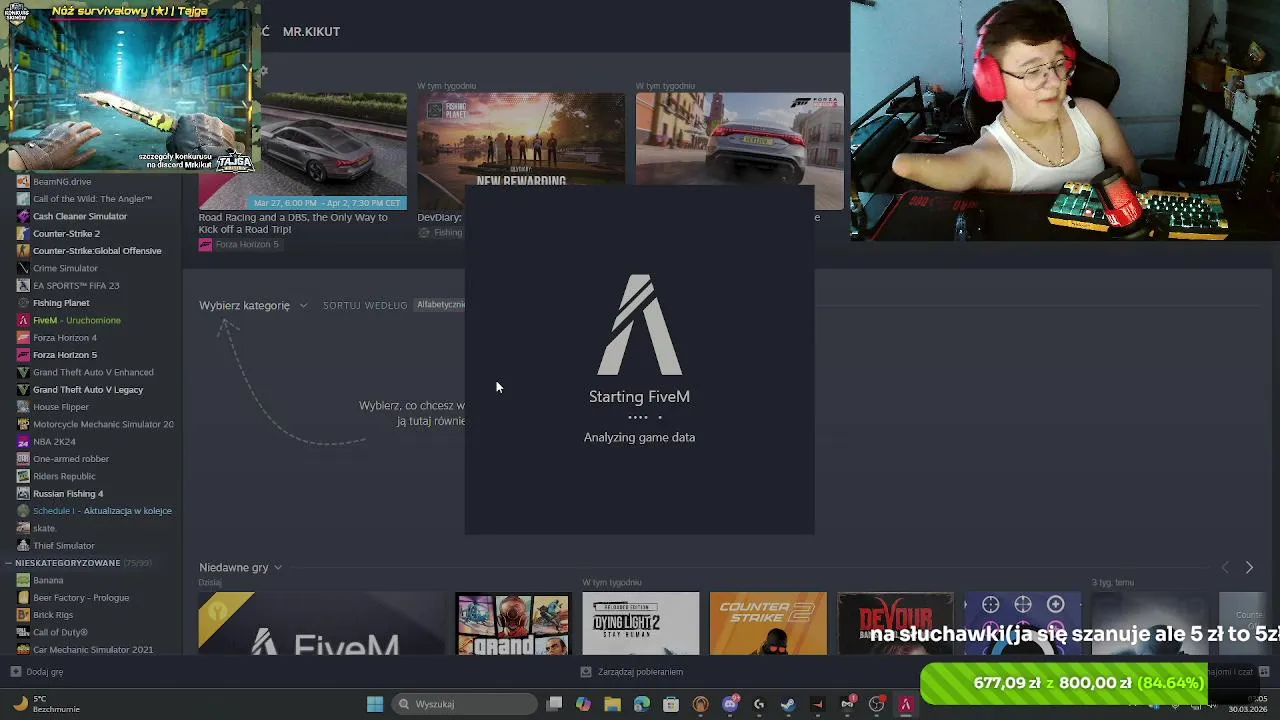1280x720 pixels.
Task: Click the Banana game icon in sidebar
Action: click(23, 580)
